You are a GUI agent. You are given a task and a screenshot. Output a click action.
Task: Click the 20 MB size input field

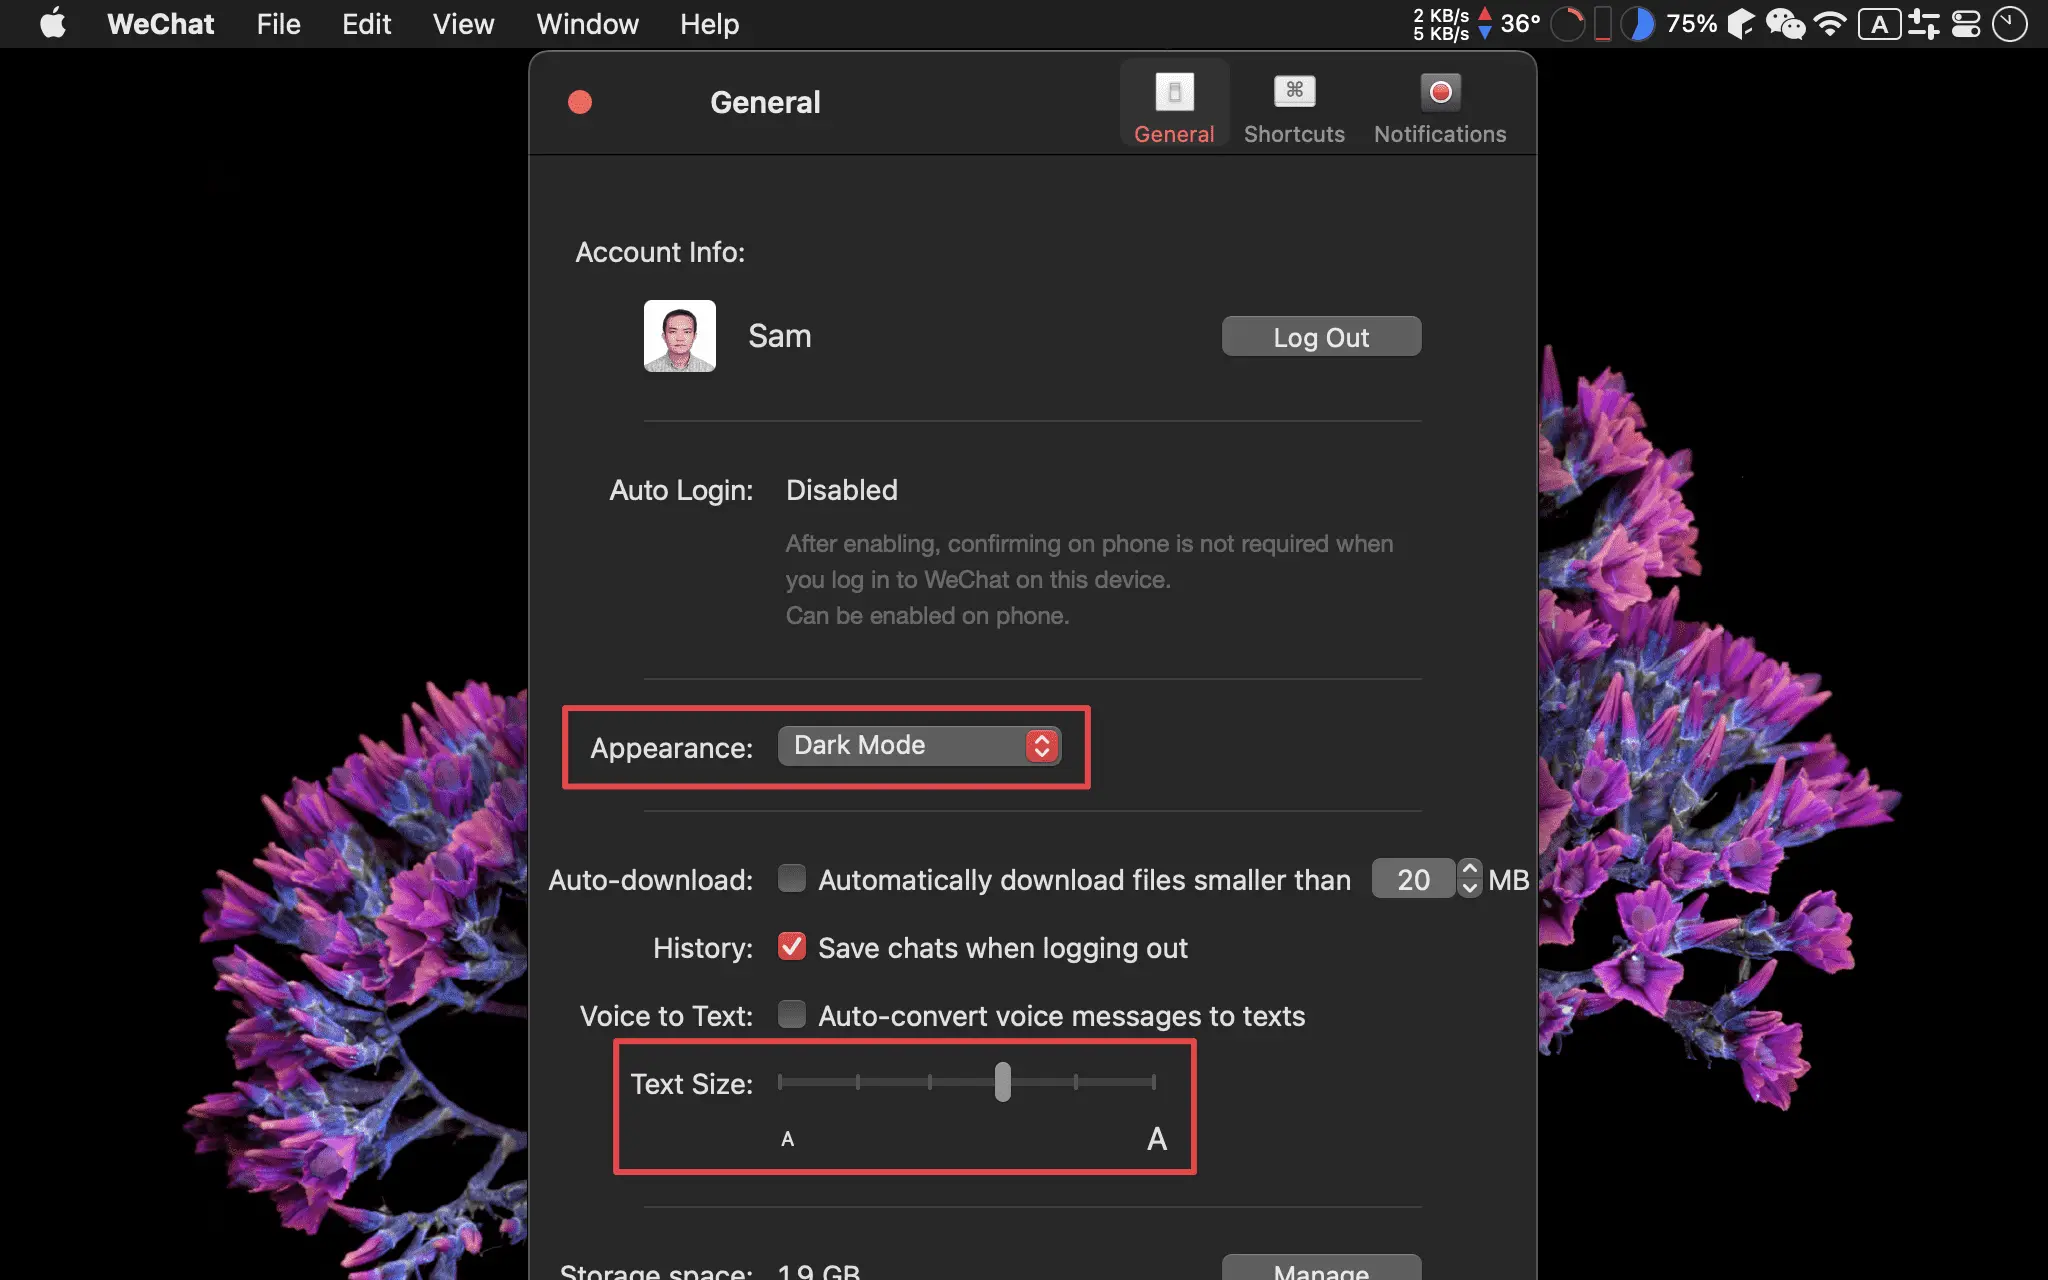point(1413,879)
